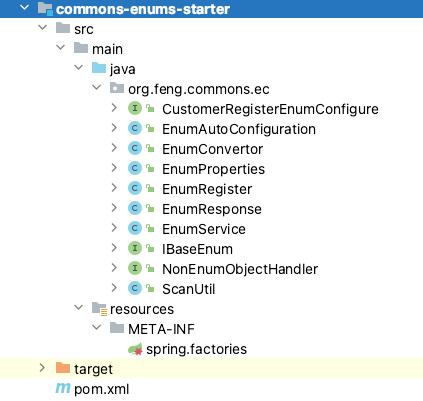Click the Maven icon of pom.xml
423x401 pixels.
pyautogui.click(x=63, y=388)
